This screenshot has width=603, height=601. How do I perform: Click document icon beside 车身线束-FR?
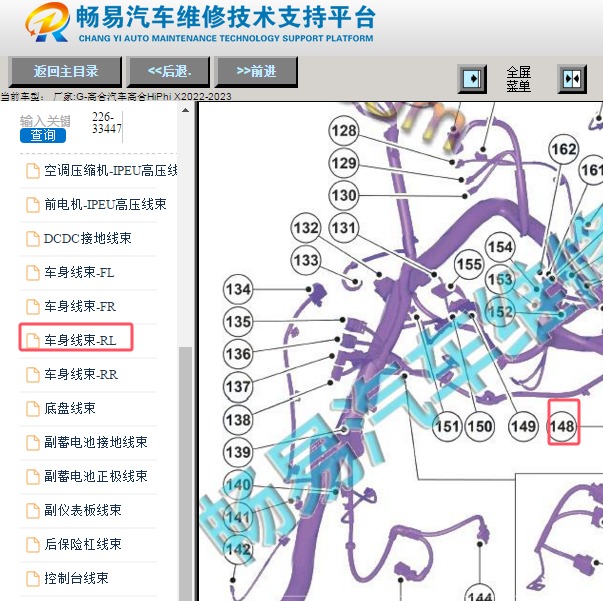point(33,306)
